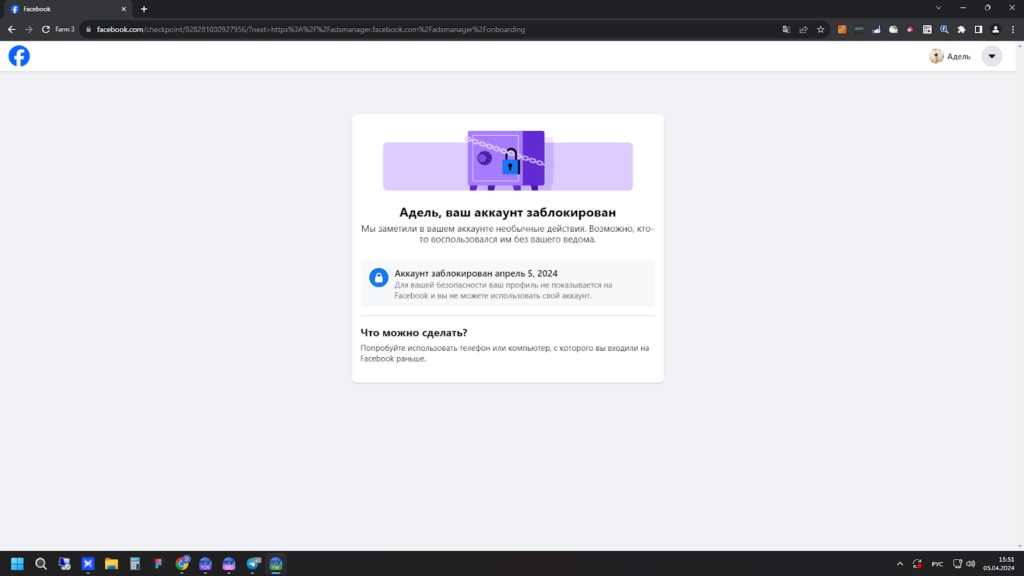The image size is (1024, 576).
Task: Open the dark teal bar extension
Action: coord(859,29)
